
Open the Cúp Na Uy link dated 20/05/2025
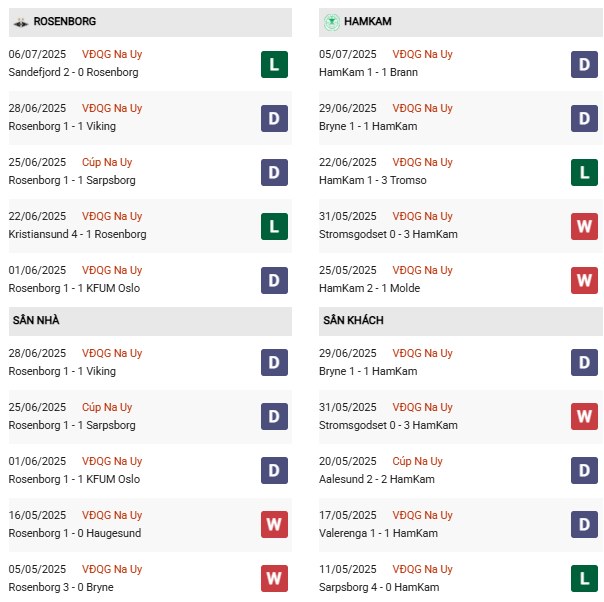pyautogui.click(x=418, y=462)
